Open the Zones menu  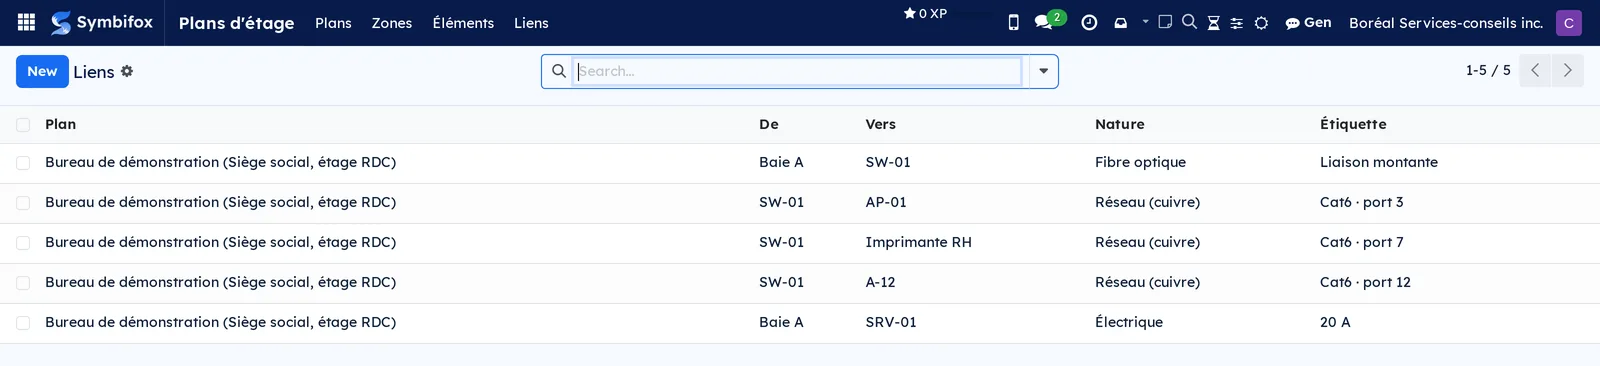click(x=392, y=22)
